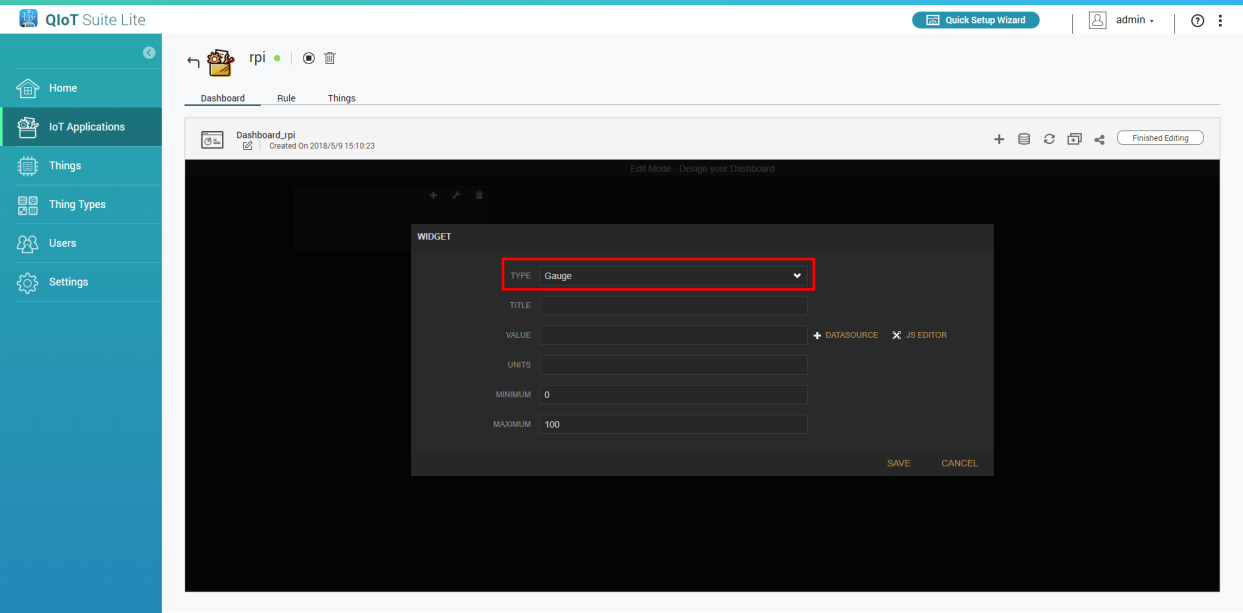Click the back arrow beside rpi
Image resolution: width=1243 pixels, height=613 pixels.
193,62
